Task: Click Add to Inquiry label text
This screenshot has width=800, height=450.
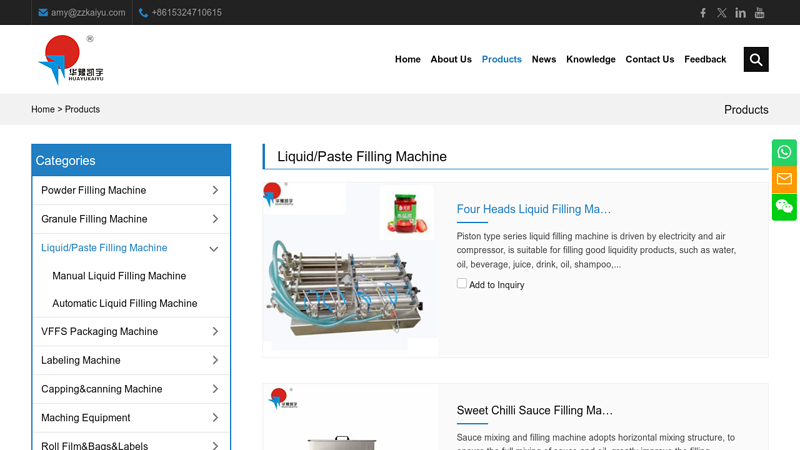Action: [x=496, y=285]
